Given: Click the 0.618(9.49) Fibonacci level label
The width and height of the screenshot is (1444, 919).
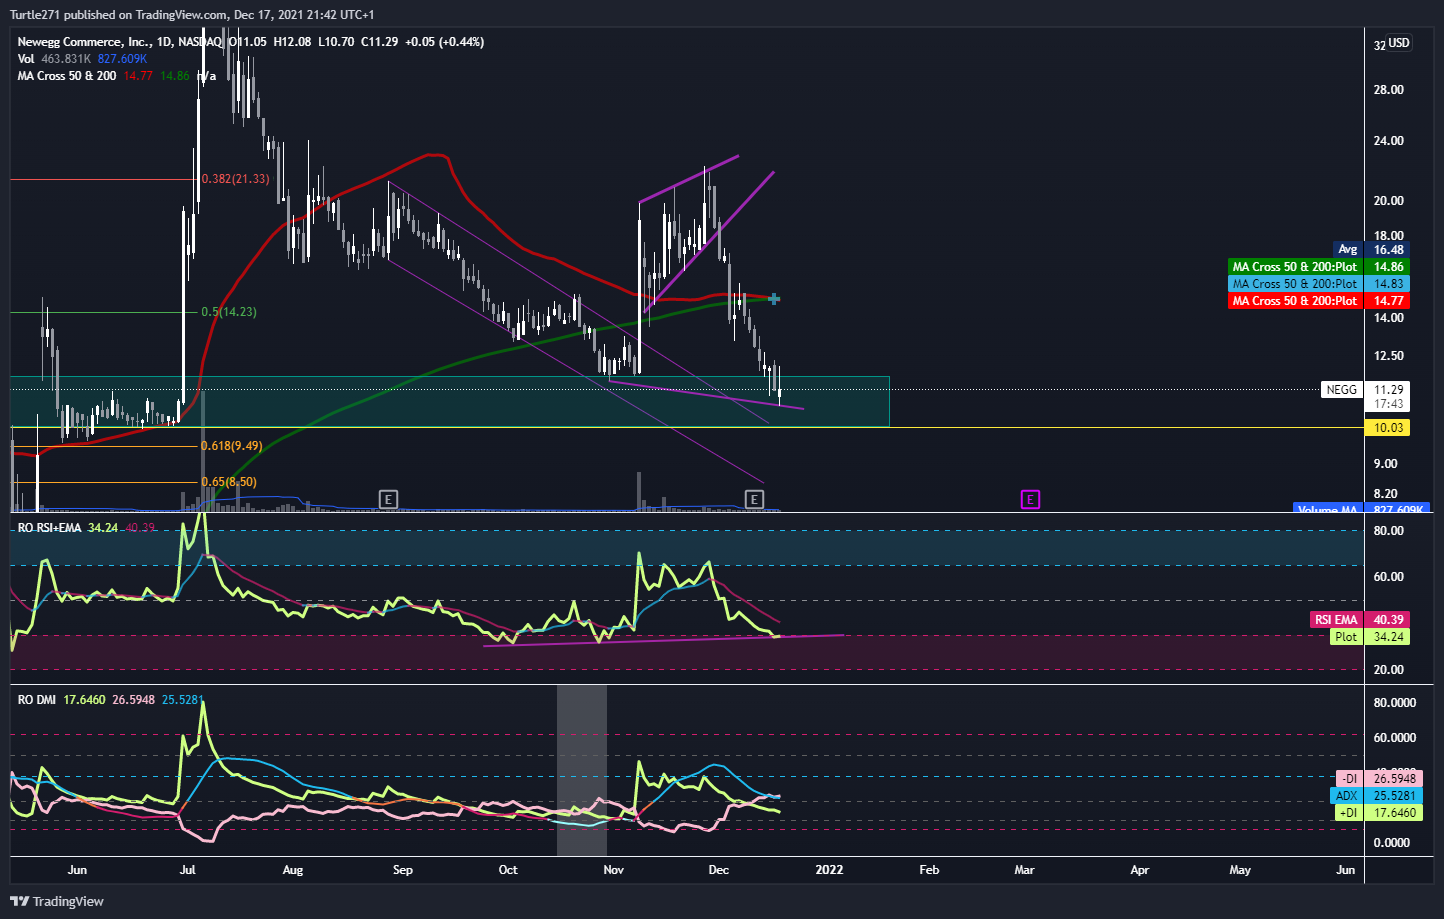Looking at the screenshot, I should pos(232,446).
